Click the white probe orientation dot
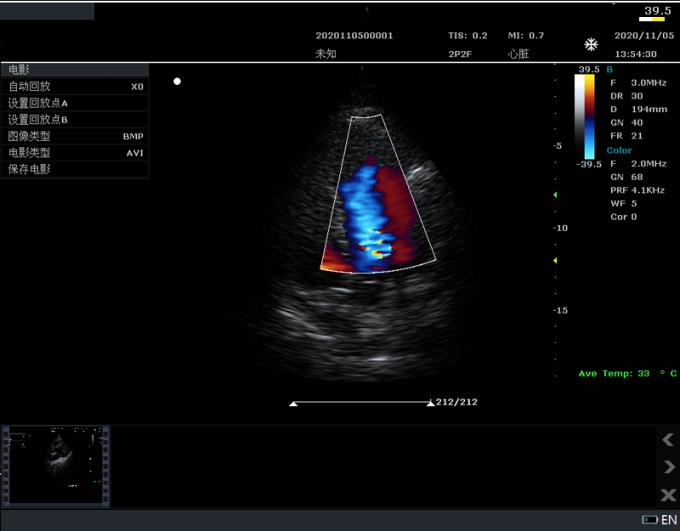Viewport: 680px width, 531px height. (177, 81)
